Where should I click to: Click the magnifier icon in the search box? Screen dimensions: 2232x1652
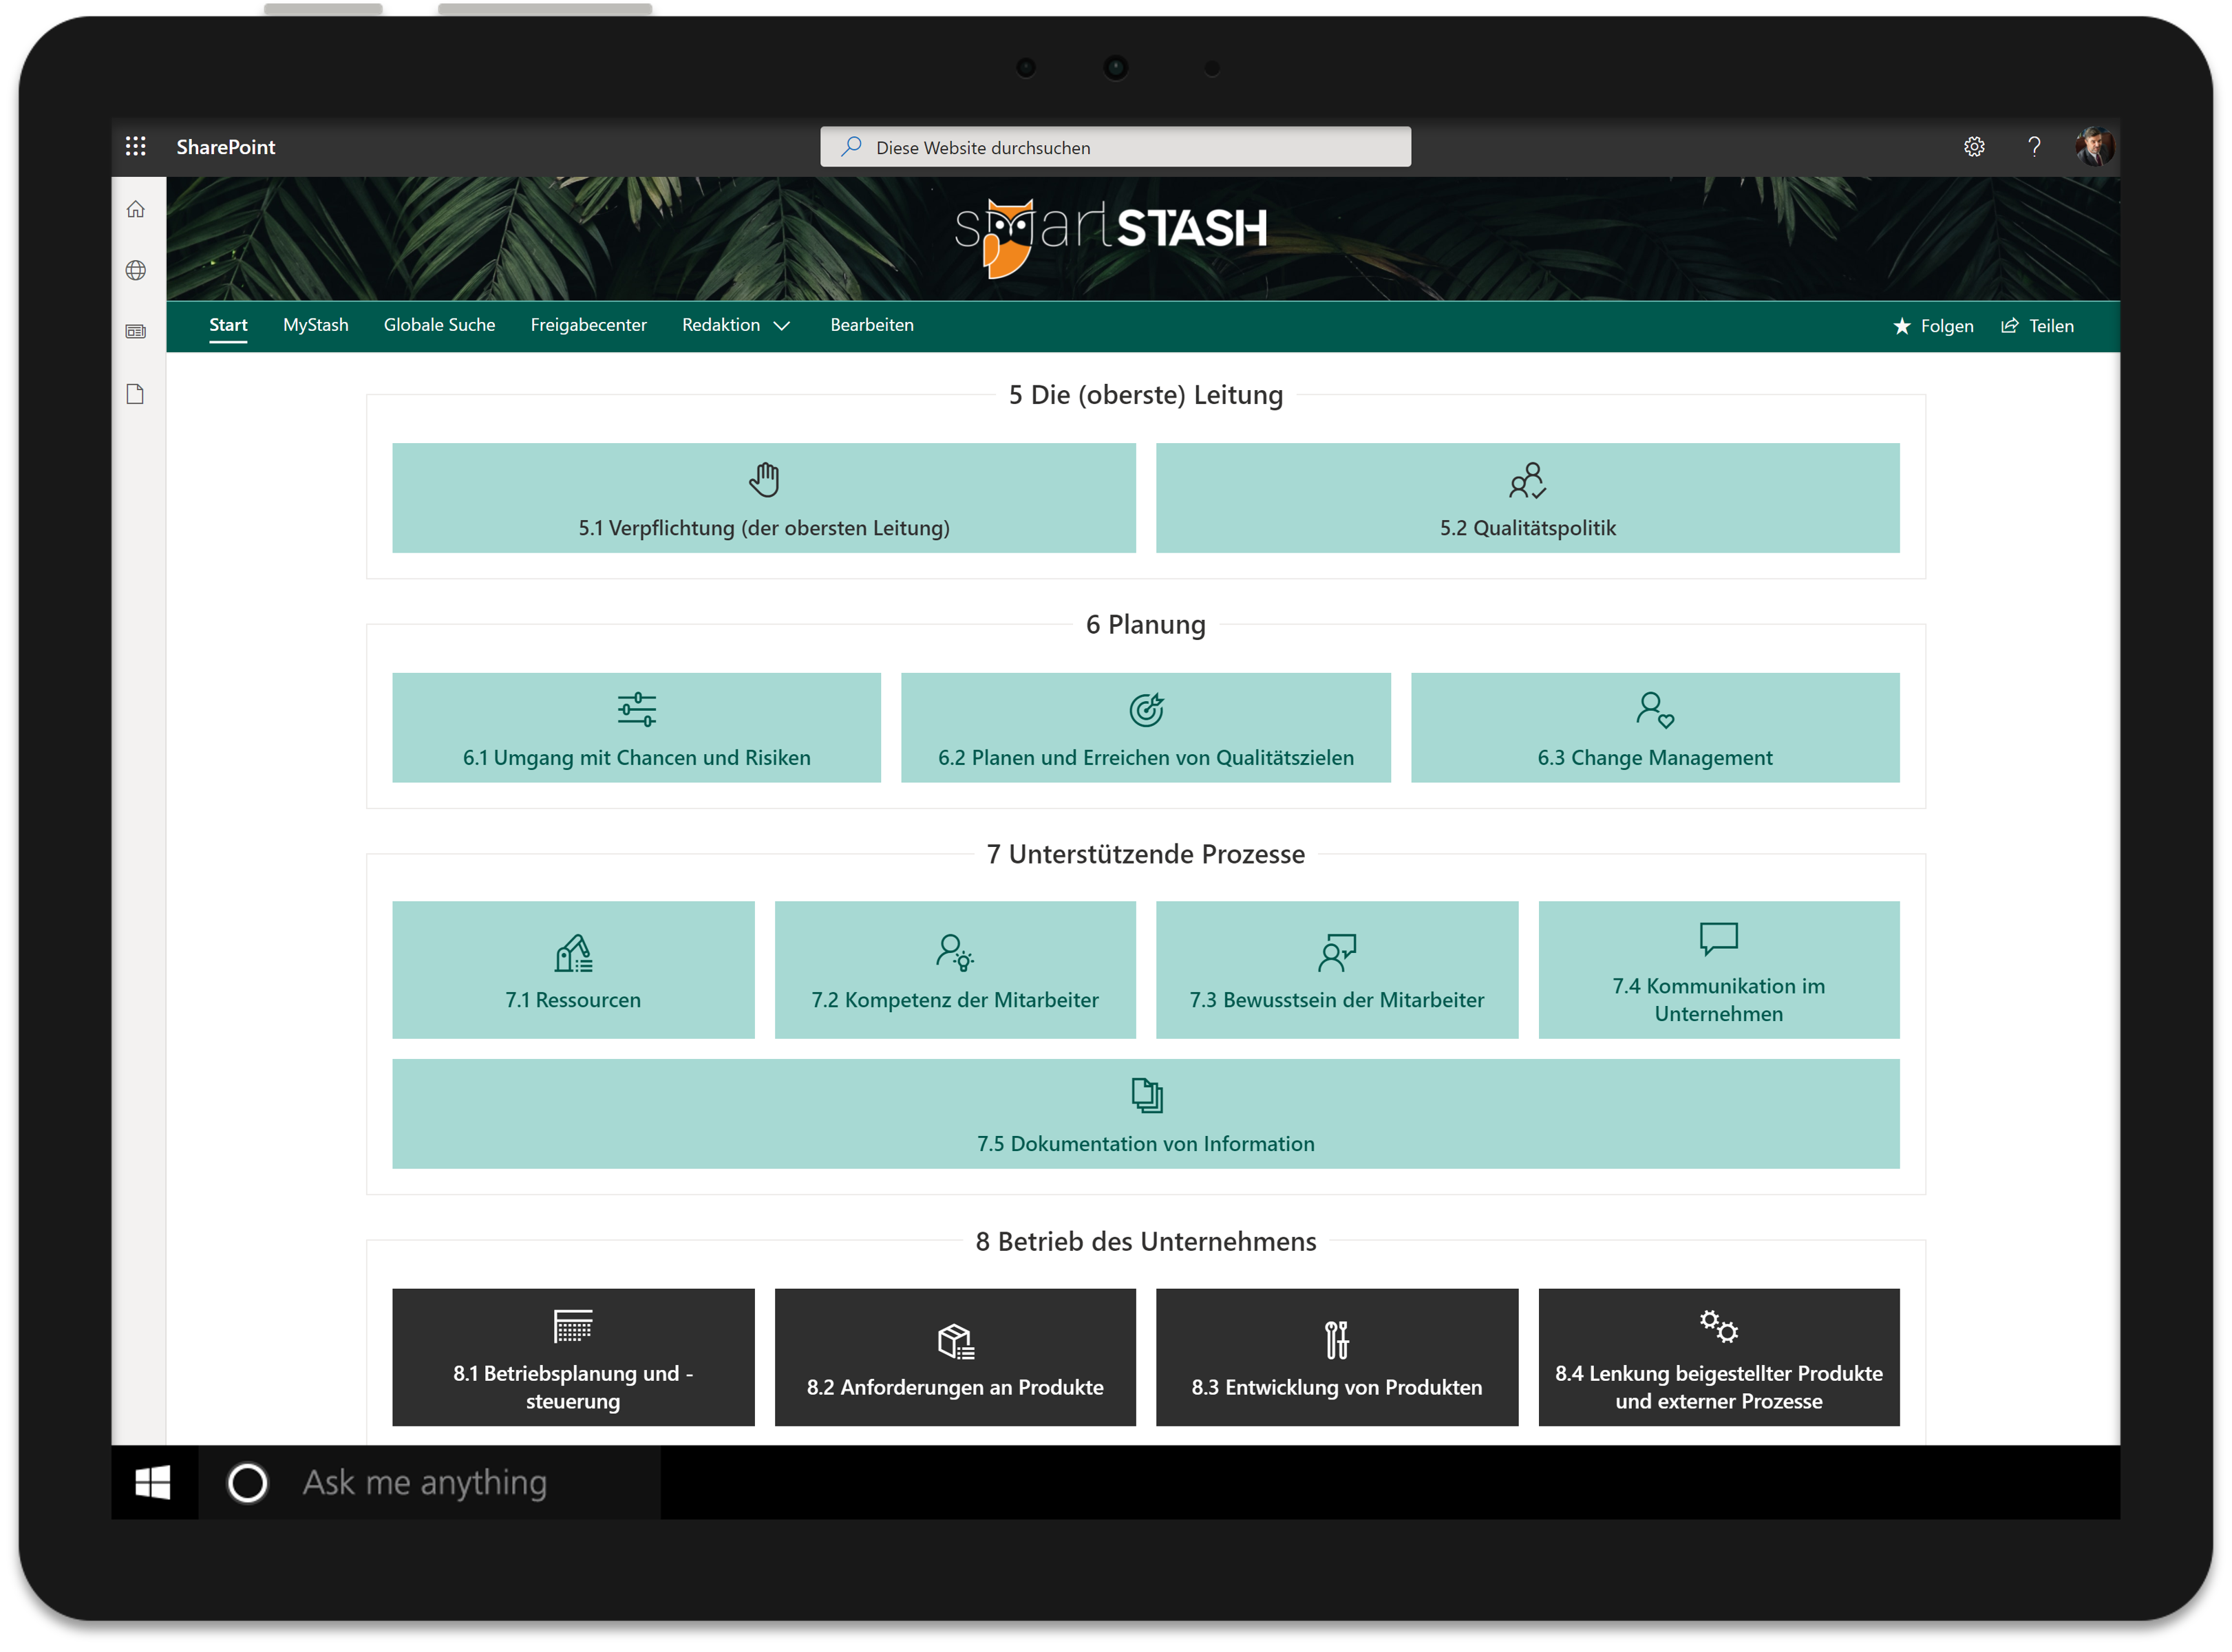(851, 147)
